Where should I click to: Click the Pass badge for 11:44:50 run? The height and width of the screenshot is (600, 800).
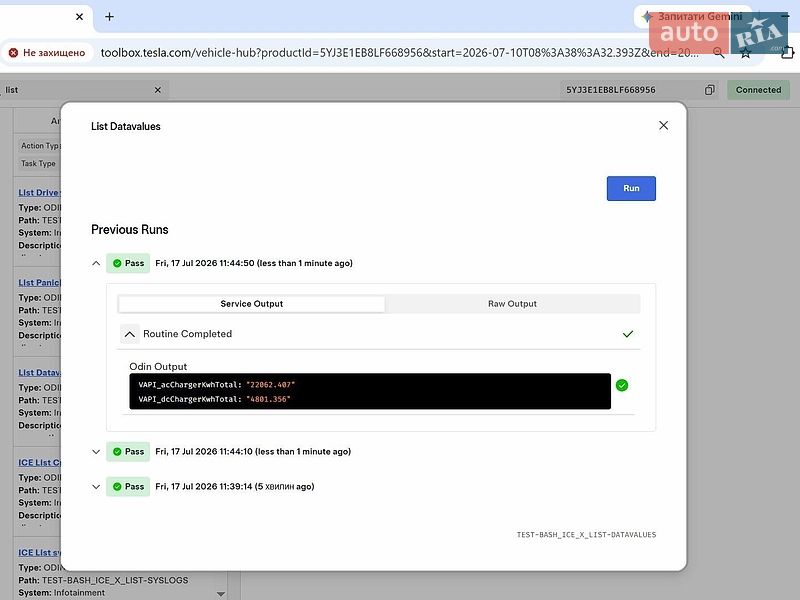click(128, 263)
